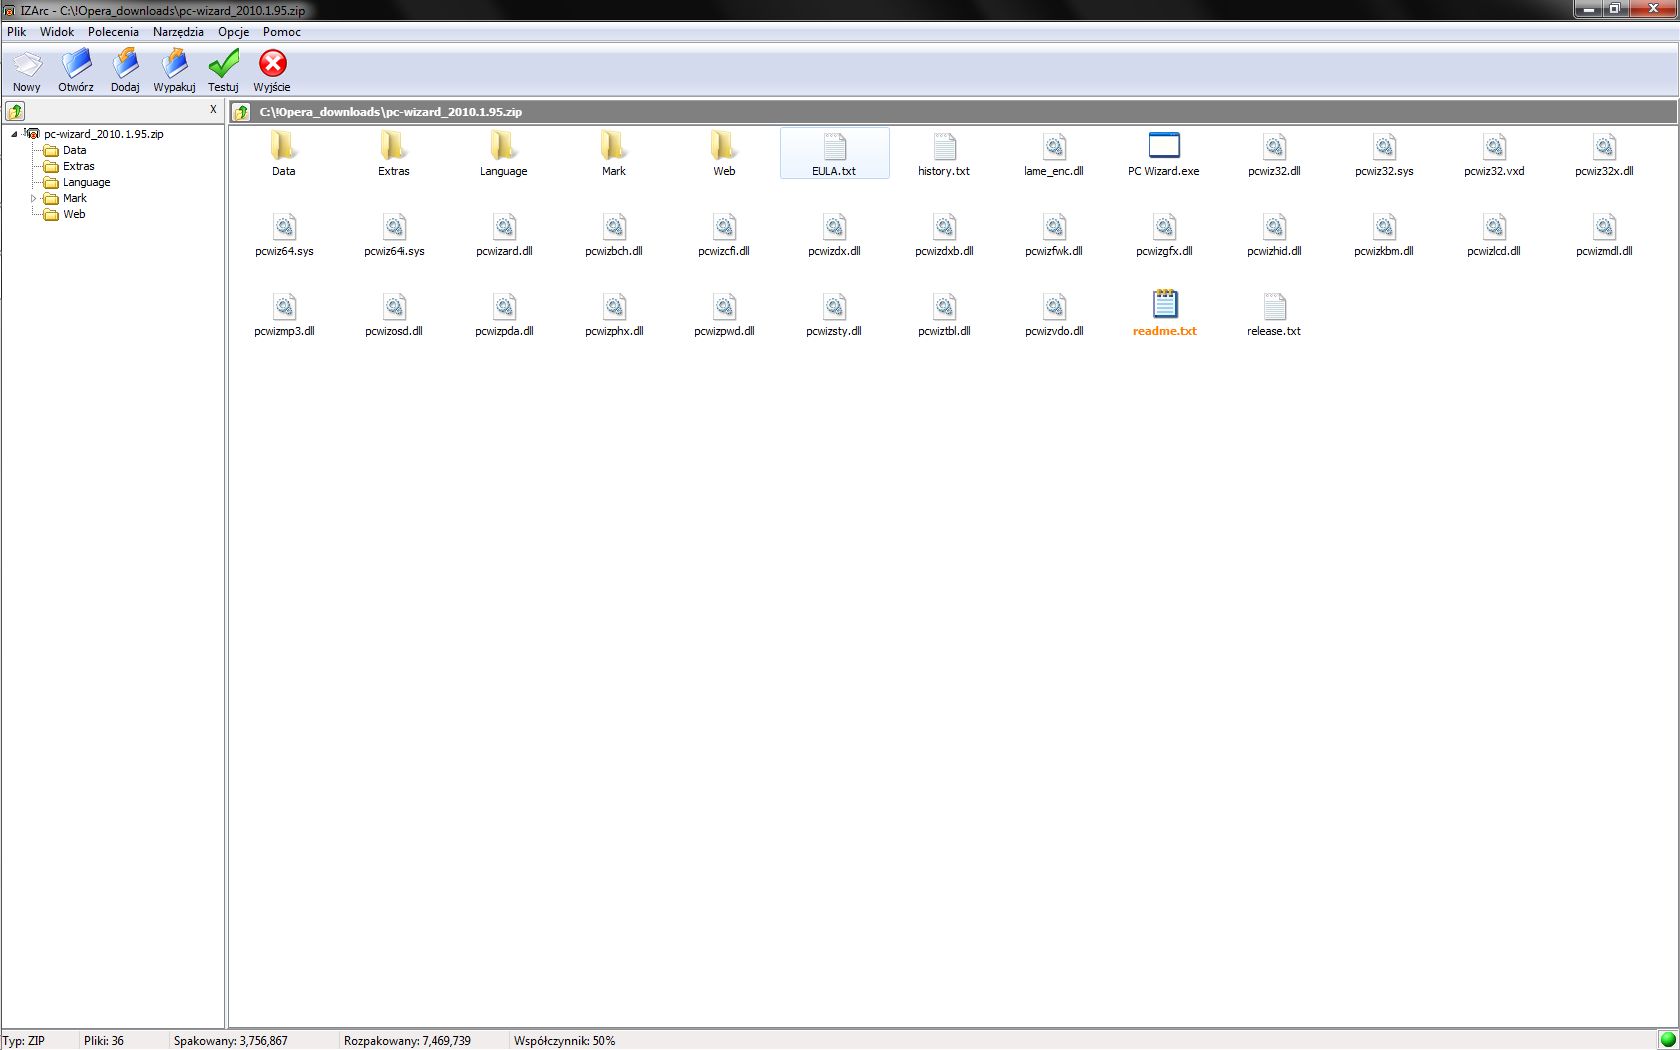
Task: Click the Otwórz (open archive) toolbar icon
Action: tap(76, 64)
